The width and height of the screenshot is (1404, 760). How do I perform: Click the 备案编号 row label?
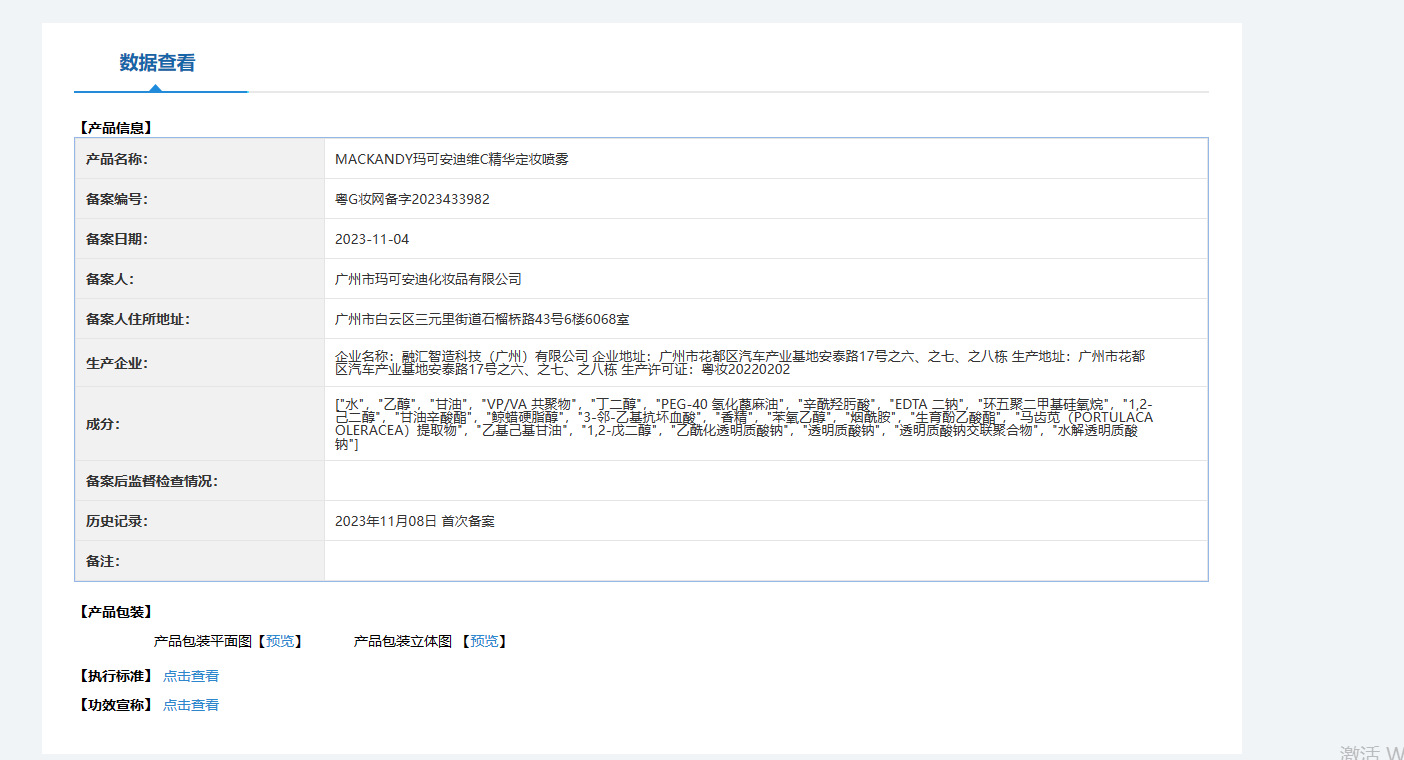(117, 199)
